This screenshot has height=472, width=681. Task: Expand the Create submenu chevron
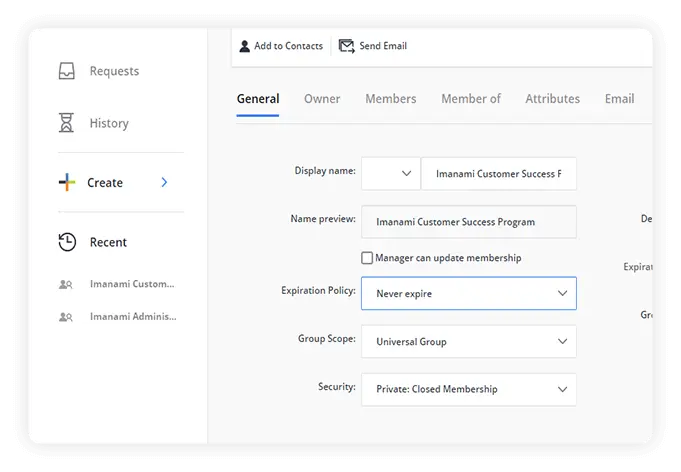164,182
